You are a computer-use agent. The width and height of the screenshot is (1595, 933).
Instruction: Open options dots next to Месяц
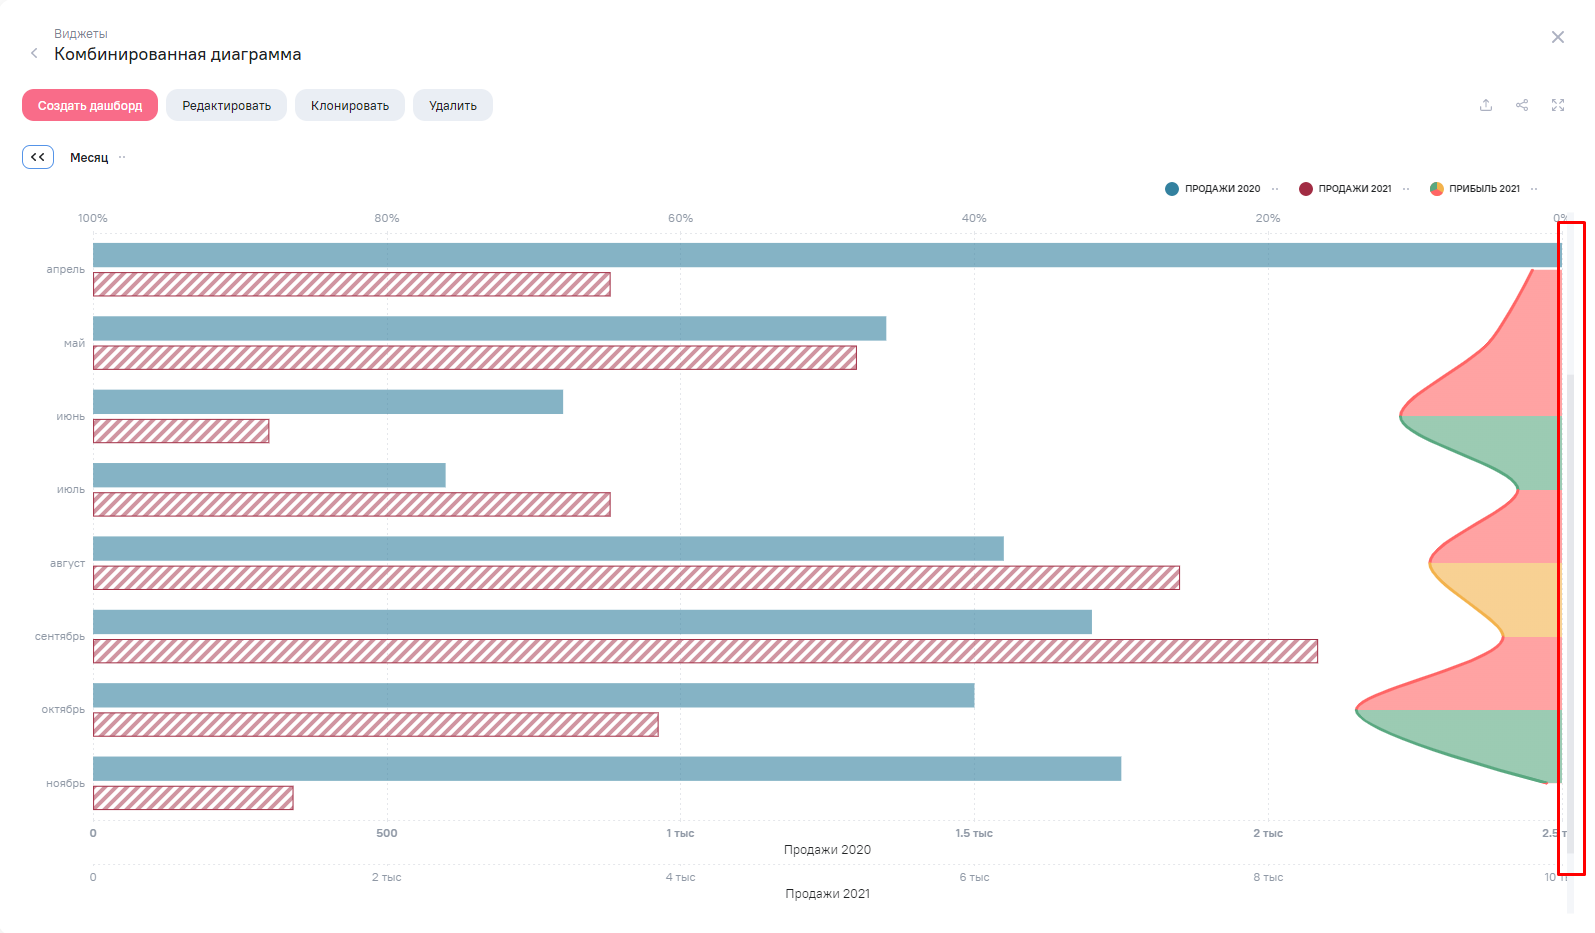click(122, 157)
